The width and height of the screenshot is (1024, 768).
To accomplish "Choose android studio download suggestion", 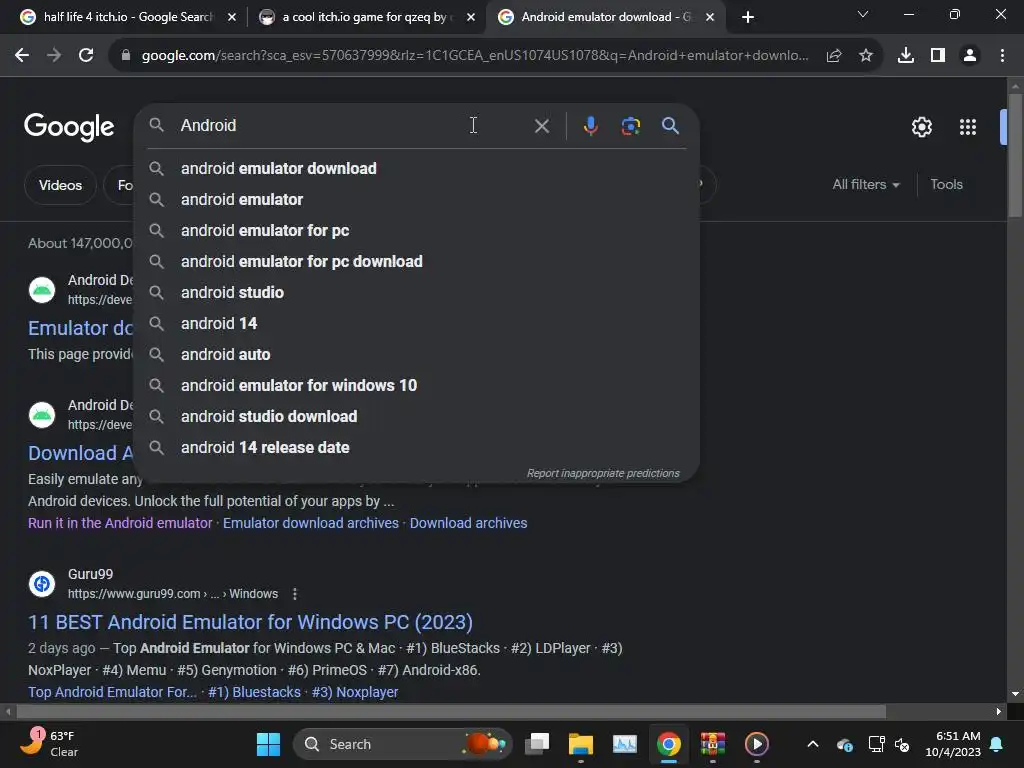I will (416, 417).
